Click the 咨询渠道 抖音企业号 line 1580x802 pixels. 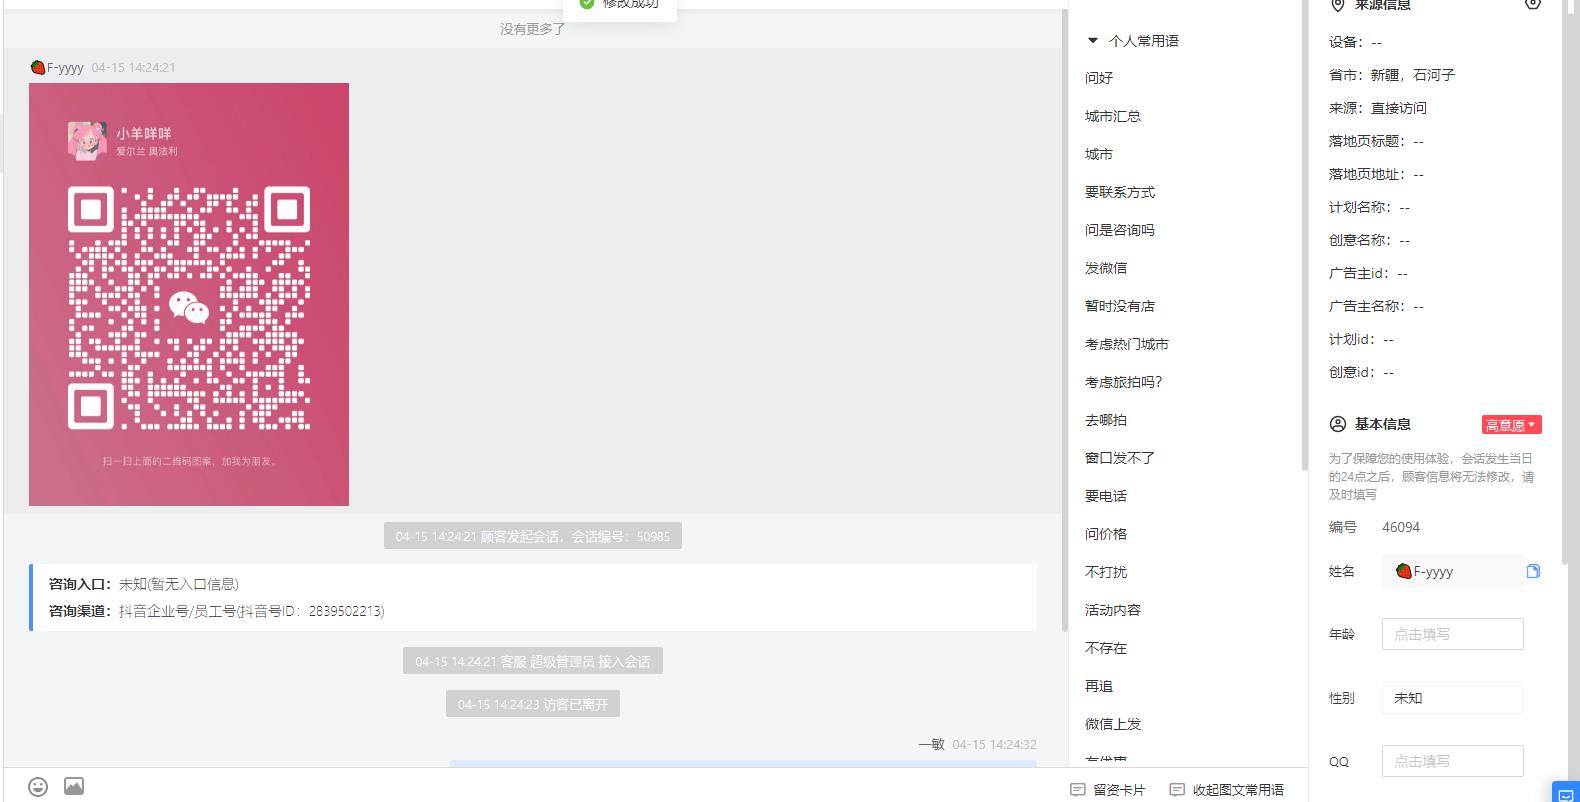point(217,611)
